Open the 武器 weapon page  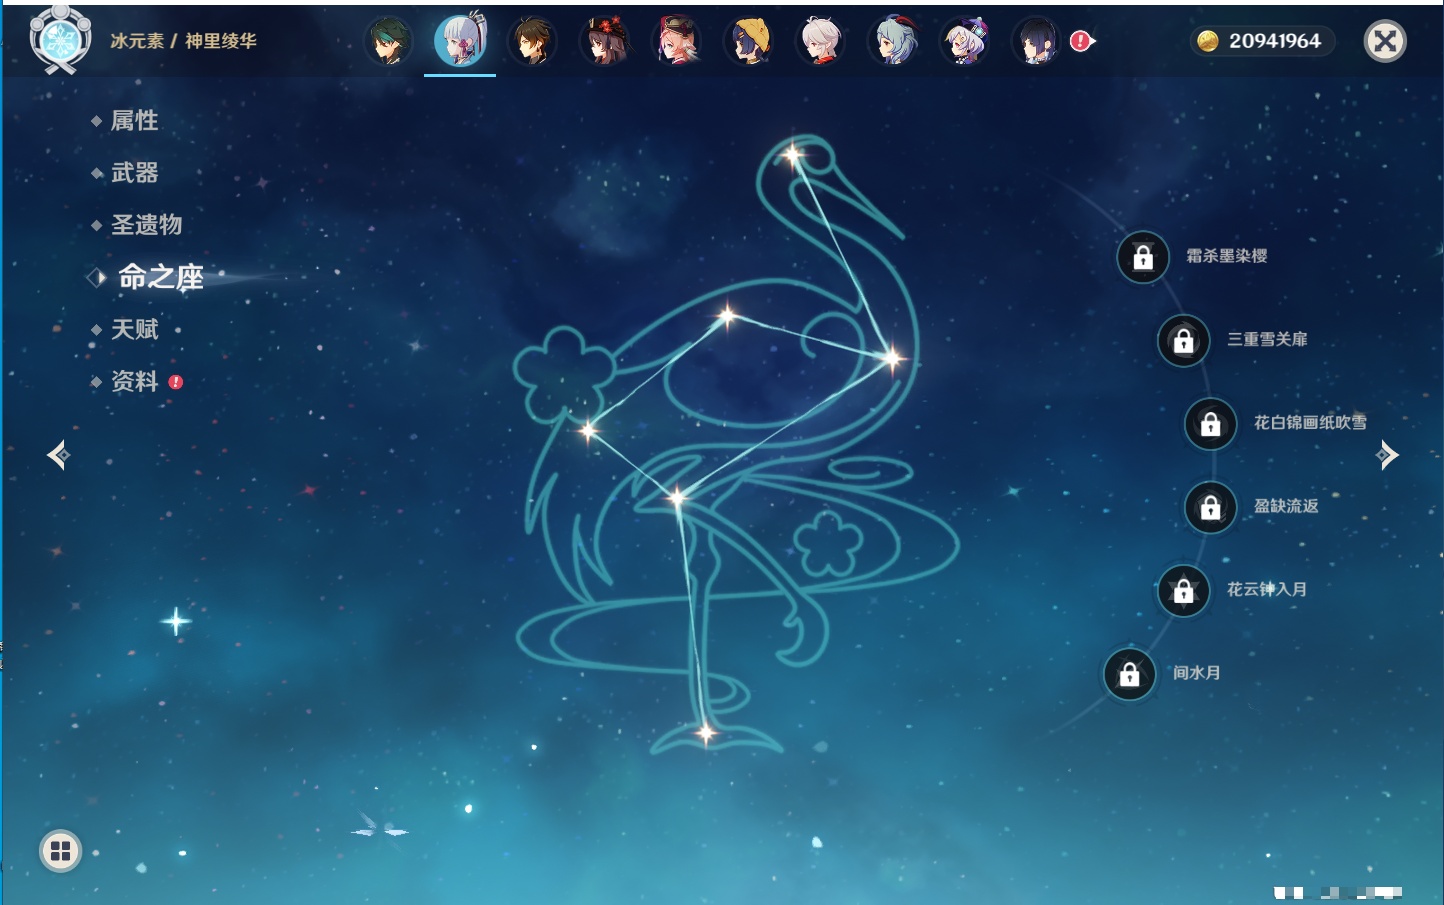click(x=135, y=173)
